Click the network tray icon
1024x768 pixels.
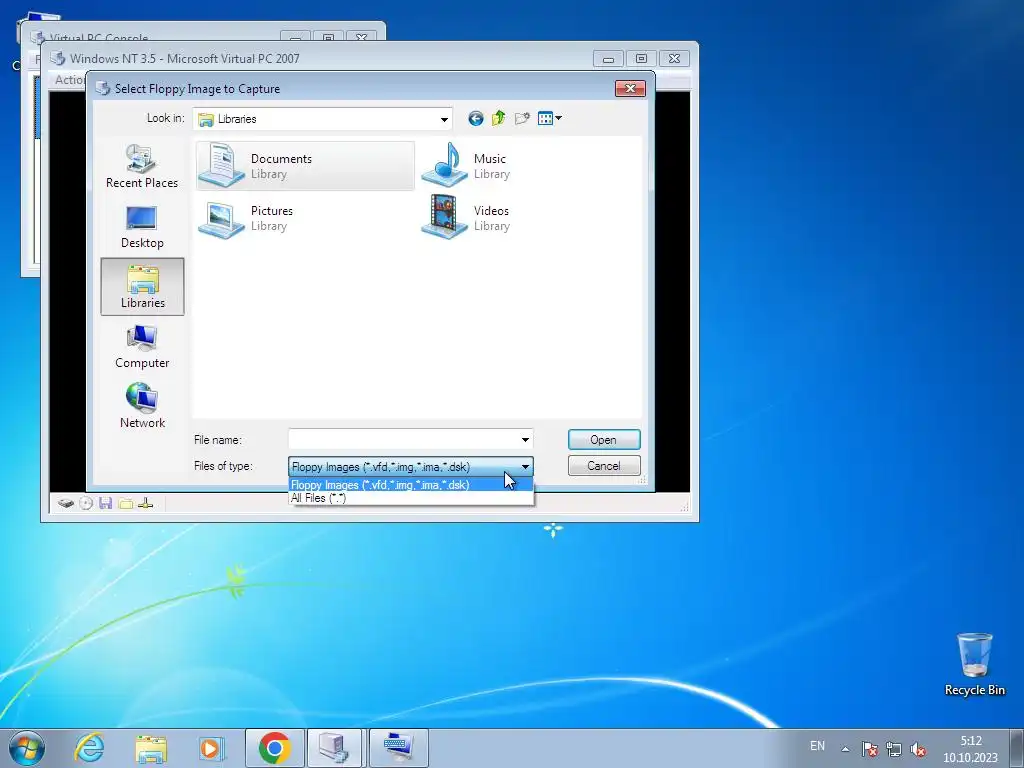coord(894,749)
